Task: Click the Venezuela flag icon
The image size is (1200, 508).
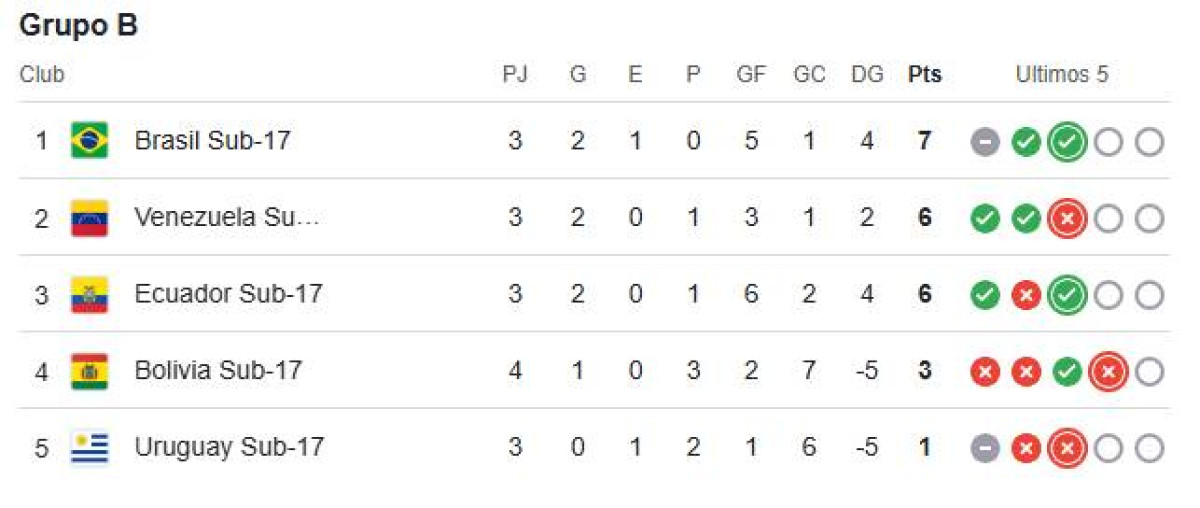Action: coord(89,218)
